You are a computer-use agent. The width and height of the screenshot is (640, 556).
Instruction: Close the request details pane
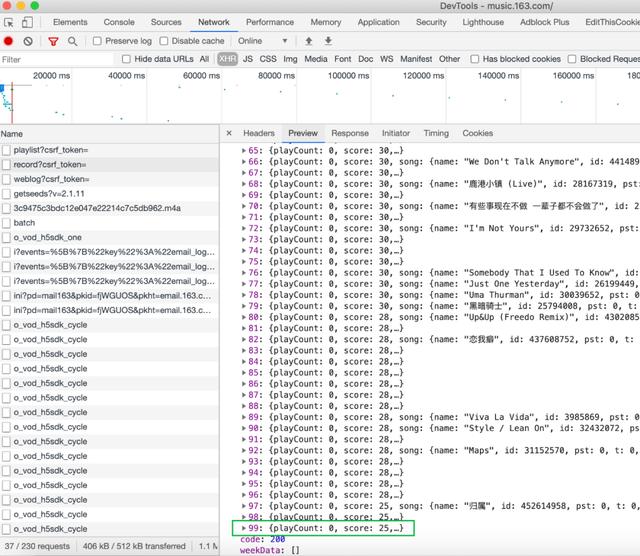(229, 133)
